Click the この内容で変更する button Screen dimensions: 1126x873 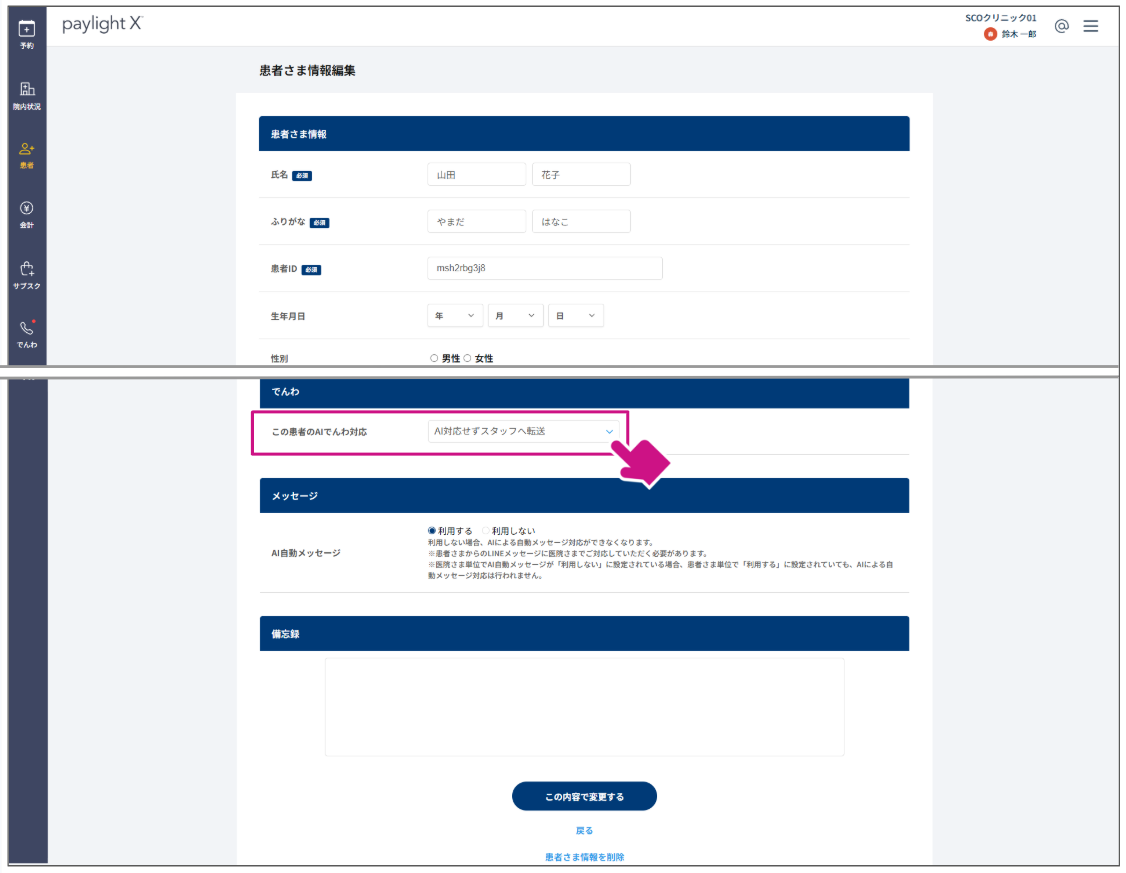pos(584,796)
